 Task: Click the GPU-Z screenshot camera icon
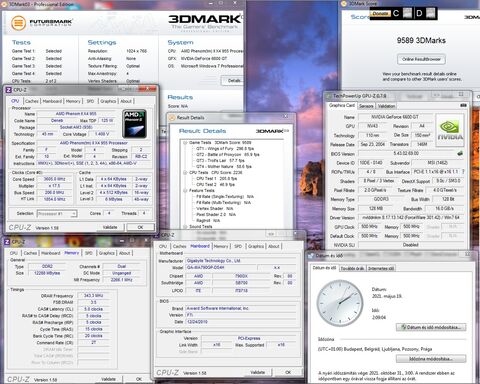pos(463,105)
